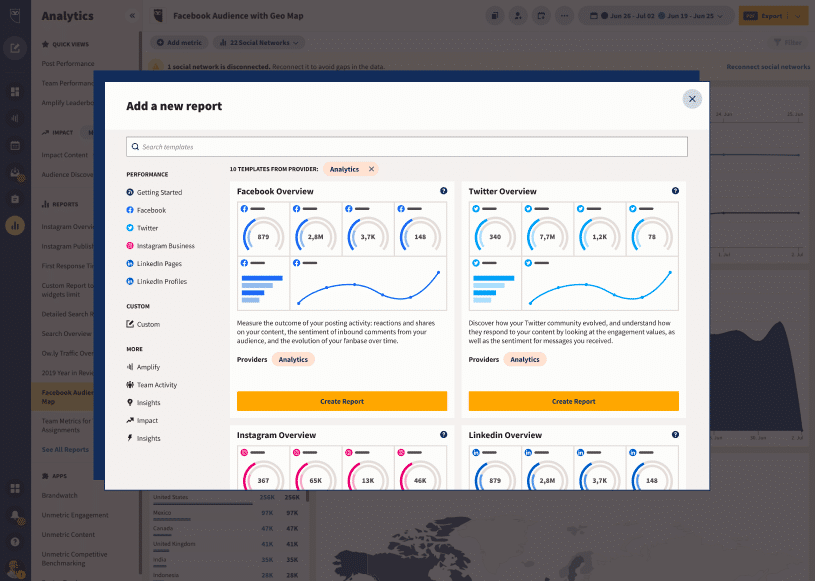Open the compose pen icon
The width and height of the screenshot is (815, 581).
14,47
